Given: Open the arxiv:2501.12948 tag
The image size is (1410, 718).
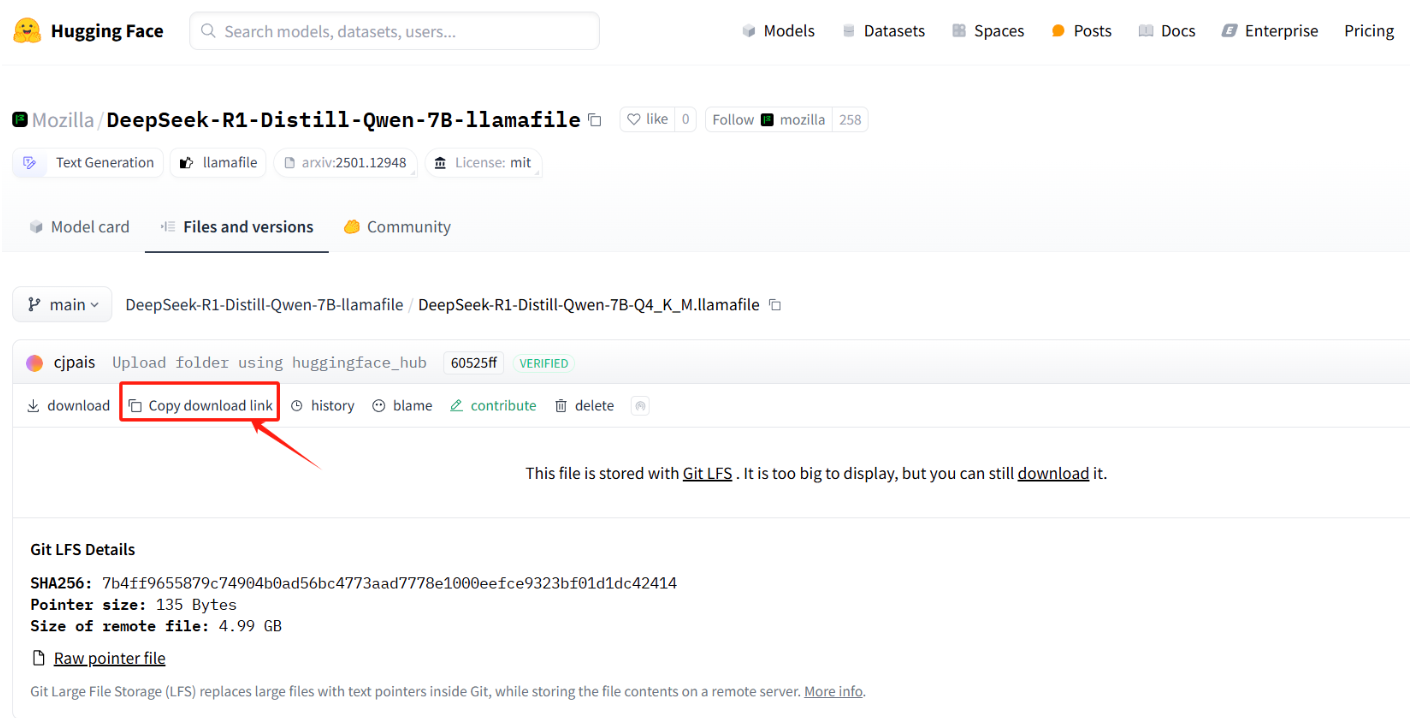Looking at the screenshot, I should coord(346,163).
